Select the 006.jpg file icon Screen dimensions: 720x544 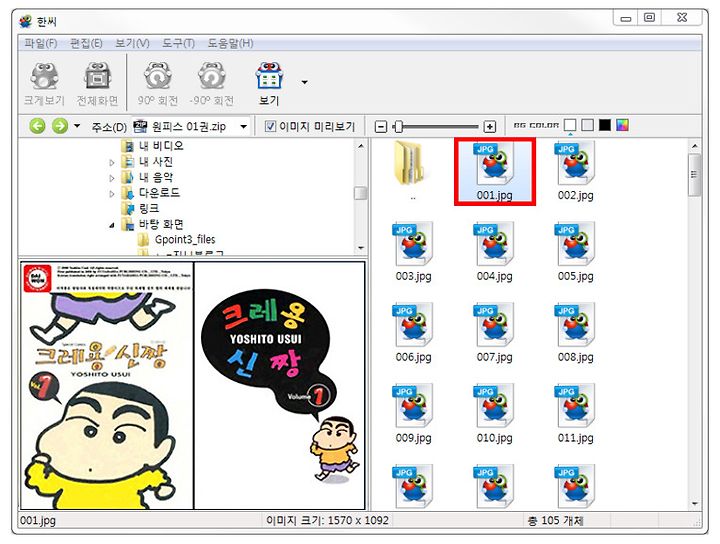(413, 325)
